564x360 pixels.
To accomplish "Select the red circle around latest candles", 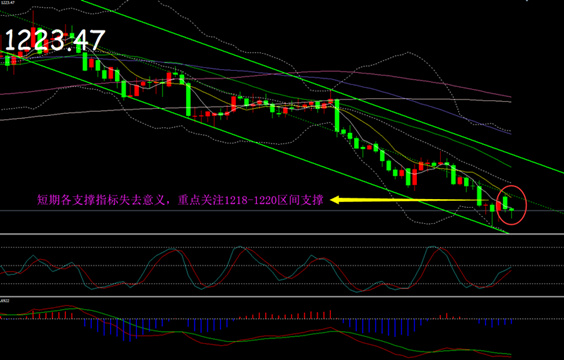I will point(511,205).
